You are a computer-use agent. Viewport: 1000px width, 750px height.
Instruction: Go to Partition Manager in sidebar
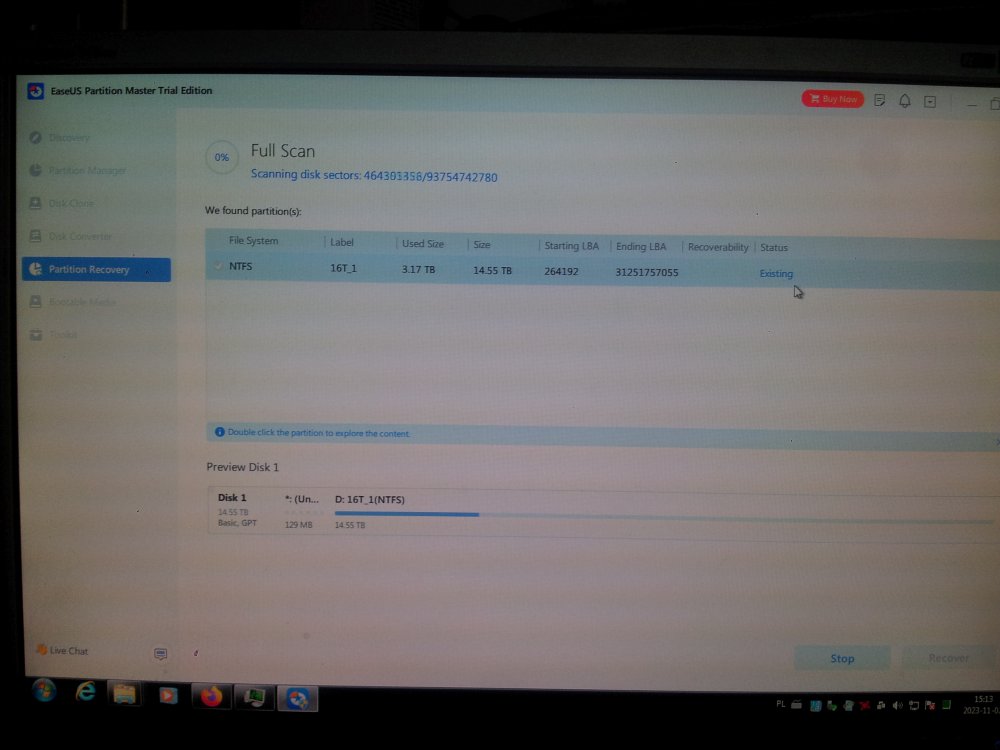click(x=87, y=171)
